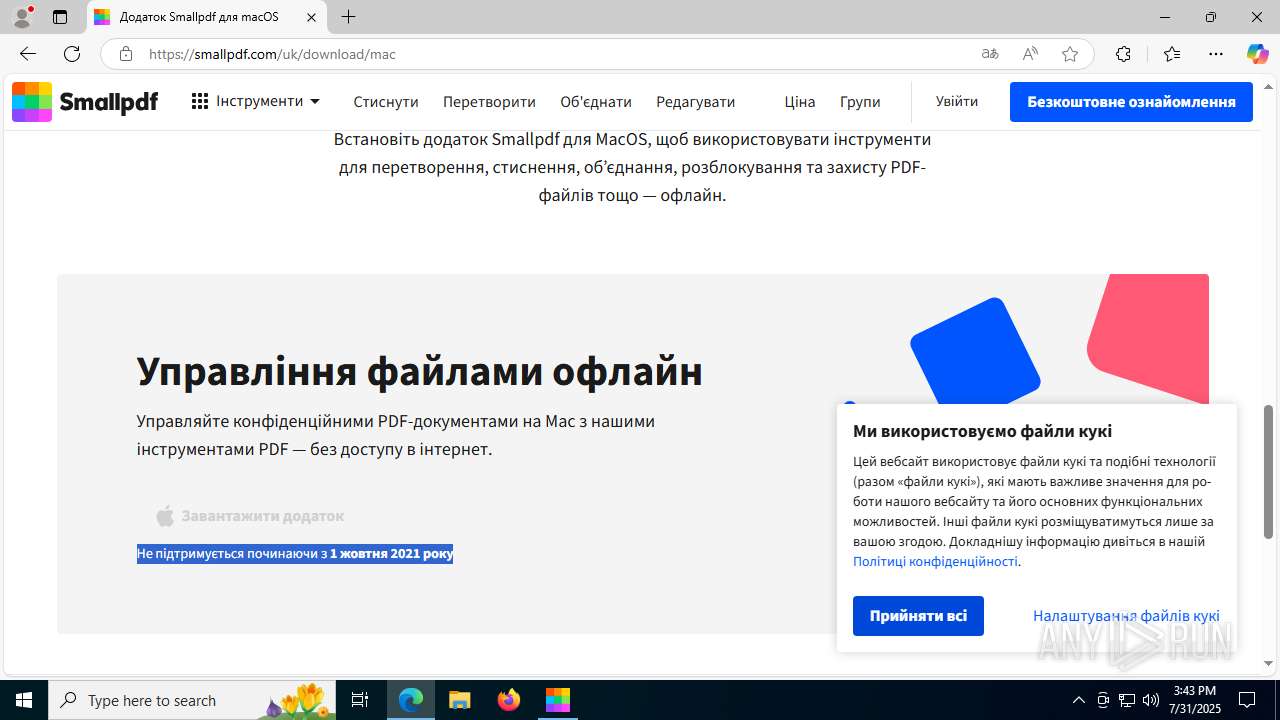The height and width of the screenshot is (720, 1280).
Task: Click the Увійти login link
Action: [957, 101]
